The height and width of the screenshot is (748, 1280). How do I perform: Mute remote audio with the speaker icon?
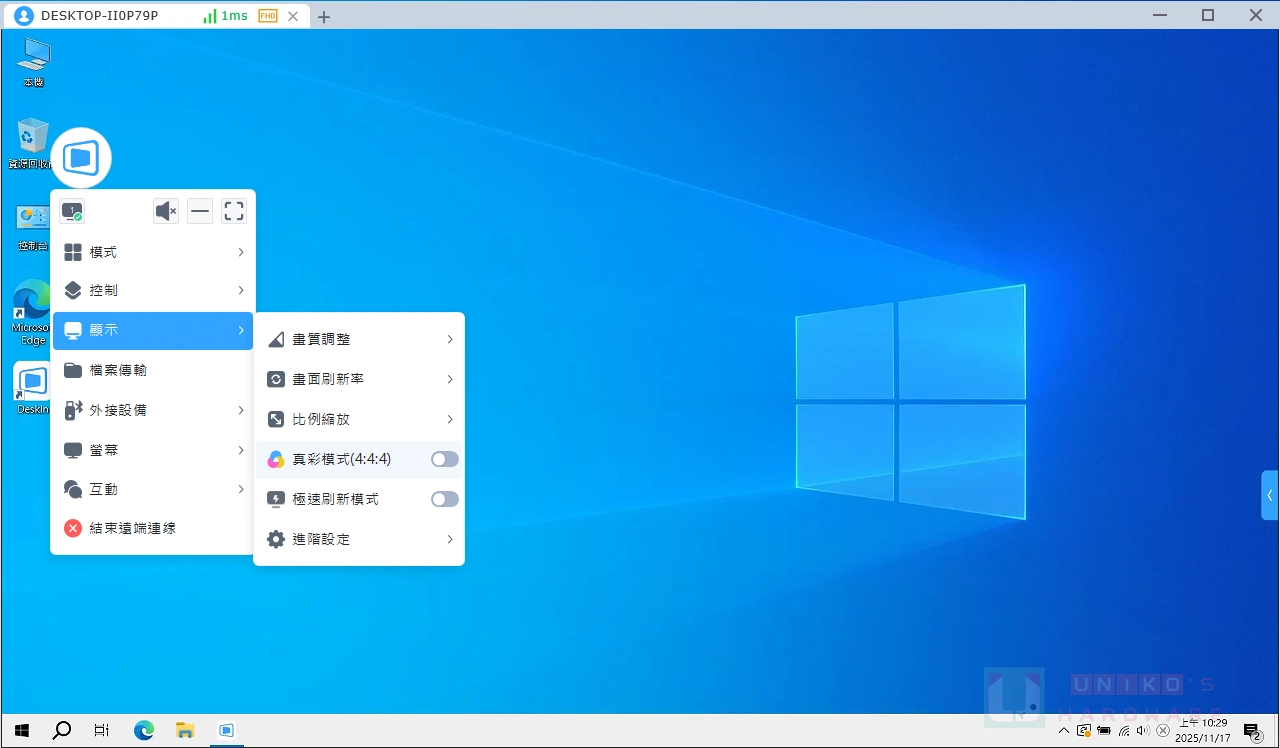point(165,210)
